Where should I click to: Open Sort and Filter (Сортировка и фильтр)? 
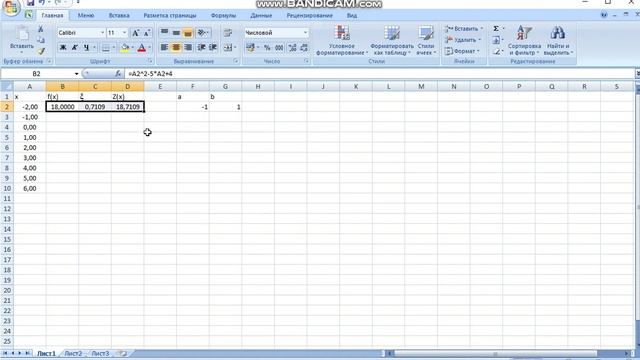(524, 40)
